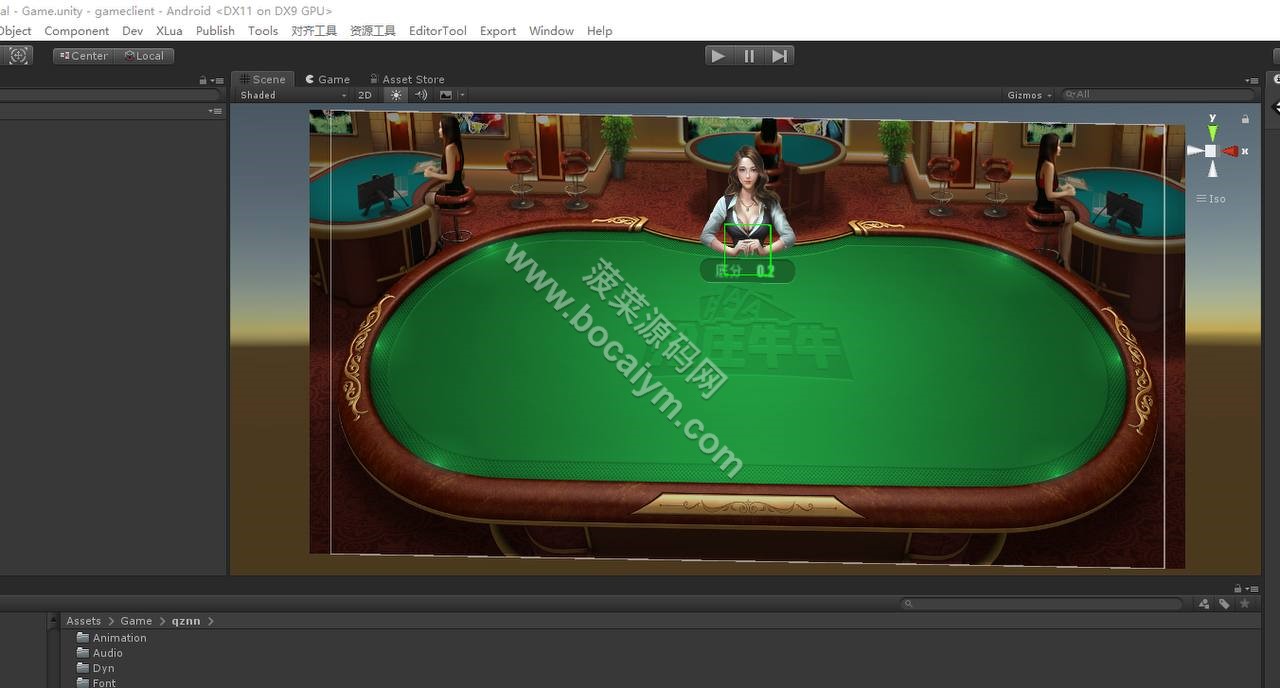The width and height of the screenshot is (1280, 688).
Task: Click the green Y axis gizmo cone
Action: 1212,132
